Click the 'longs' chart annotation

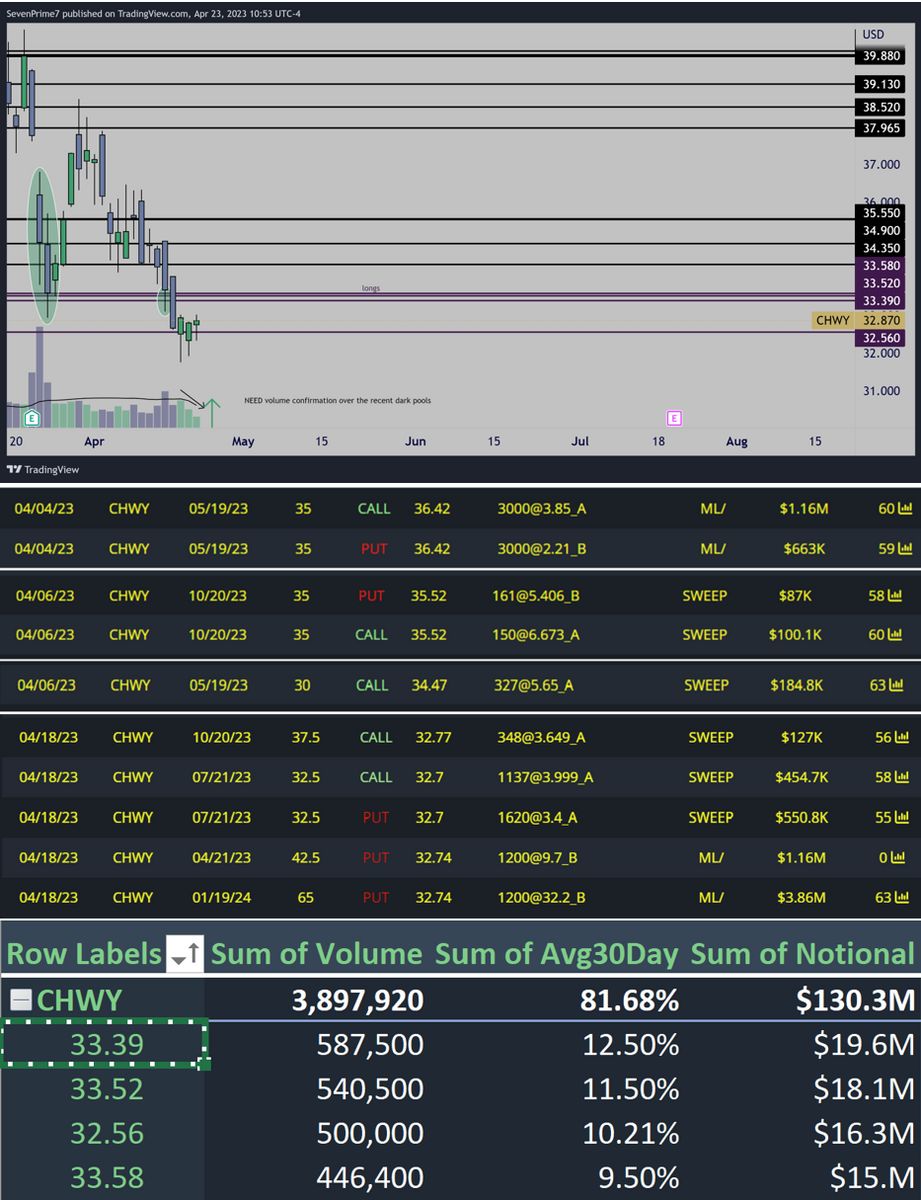(371, 288)
